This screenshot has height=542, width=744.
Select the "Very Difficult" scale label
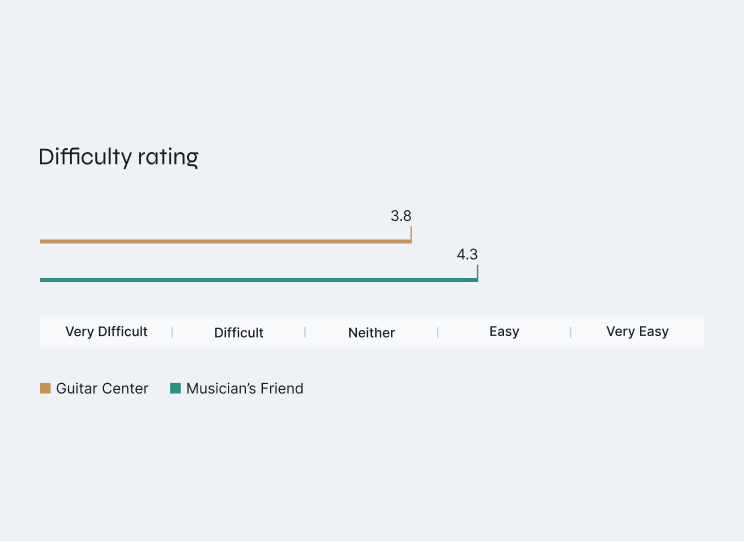tap(106, 332)
